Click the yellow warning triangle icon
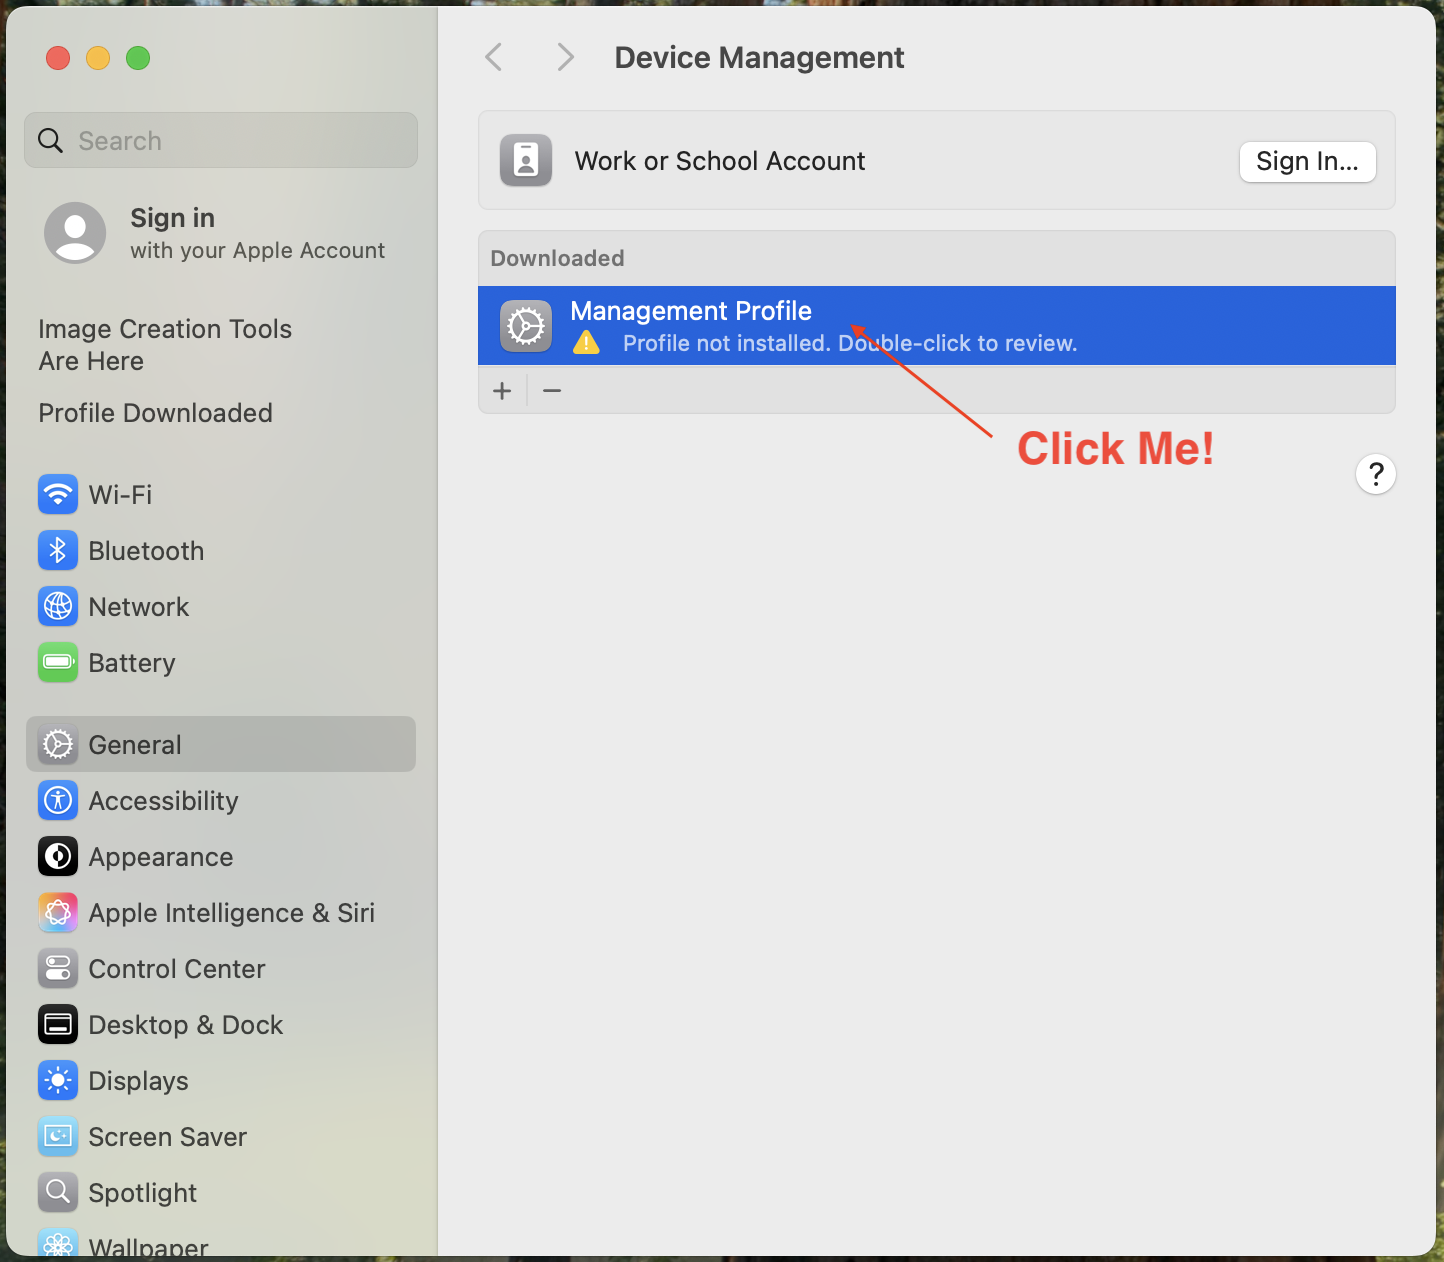This screenshot has height=1262, width=1444. tap(586, 343)
